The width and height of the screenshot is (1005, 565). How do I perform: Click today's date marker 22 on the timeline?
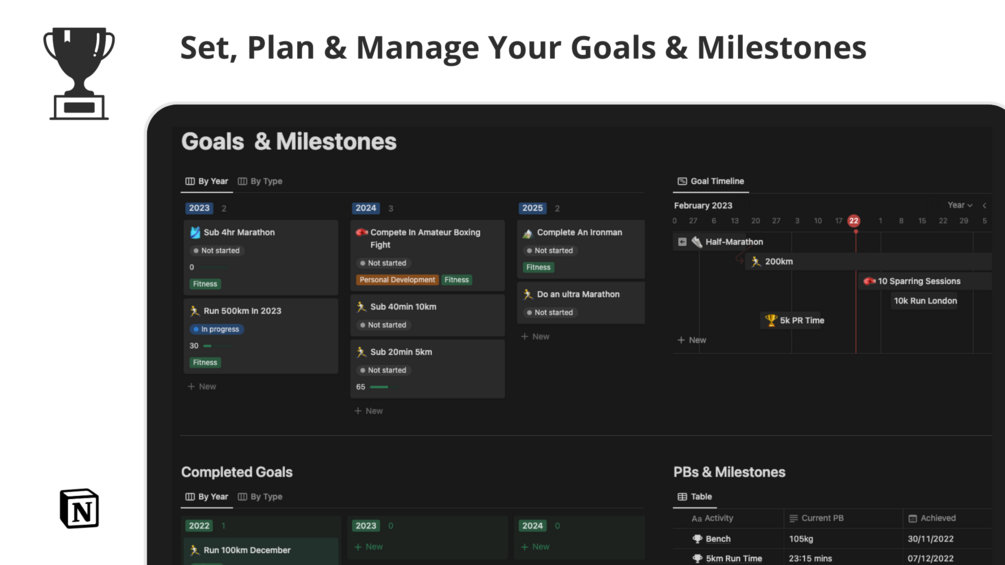point(854,221)
